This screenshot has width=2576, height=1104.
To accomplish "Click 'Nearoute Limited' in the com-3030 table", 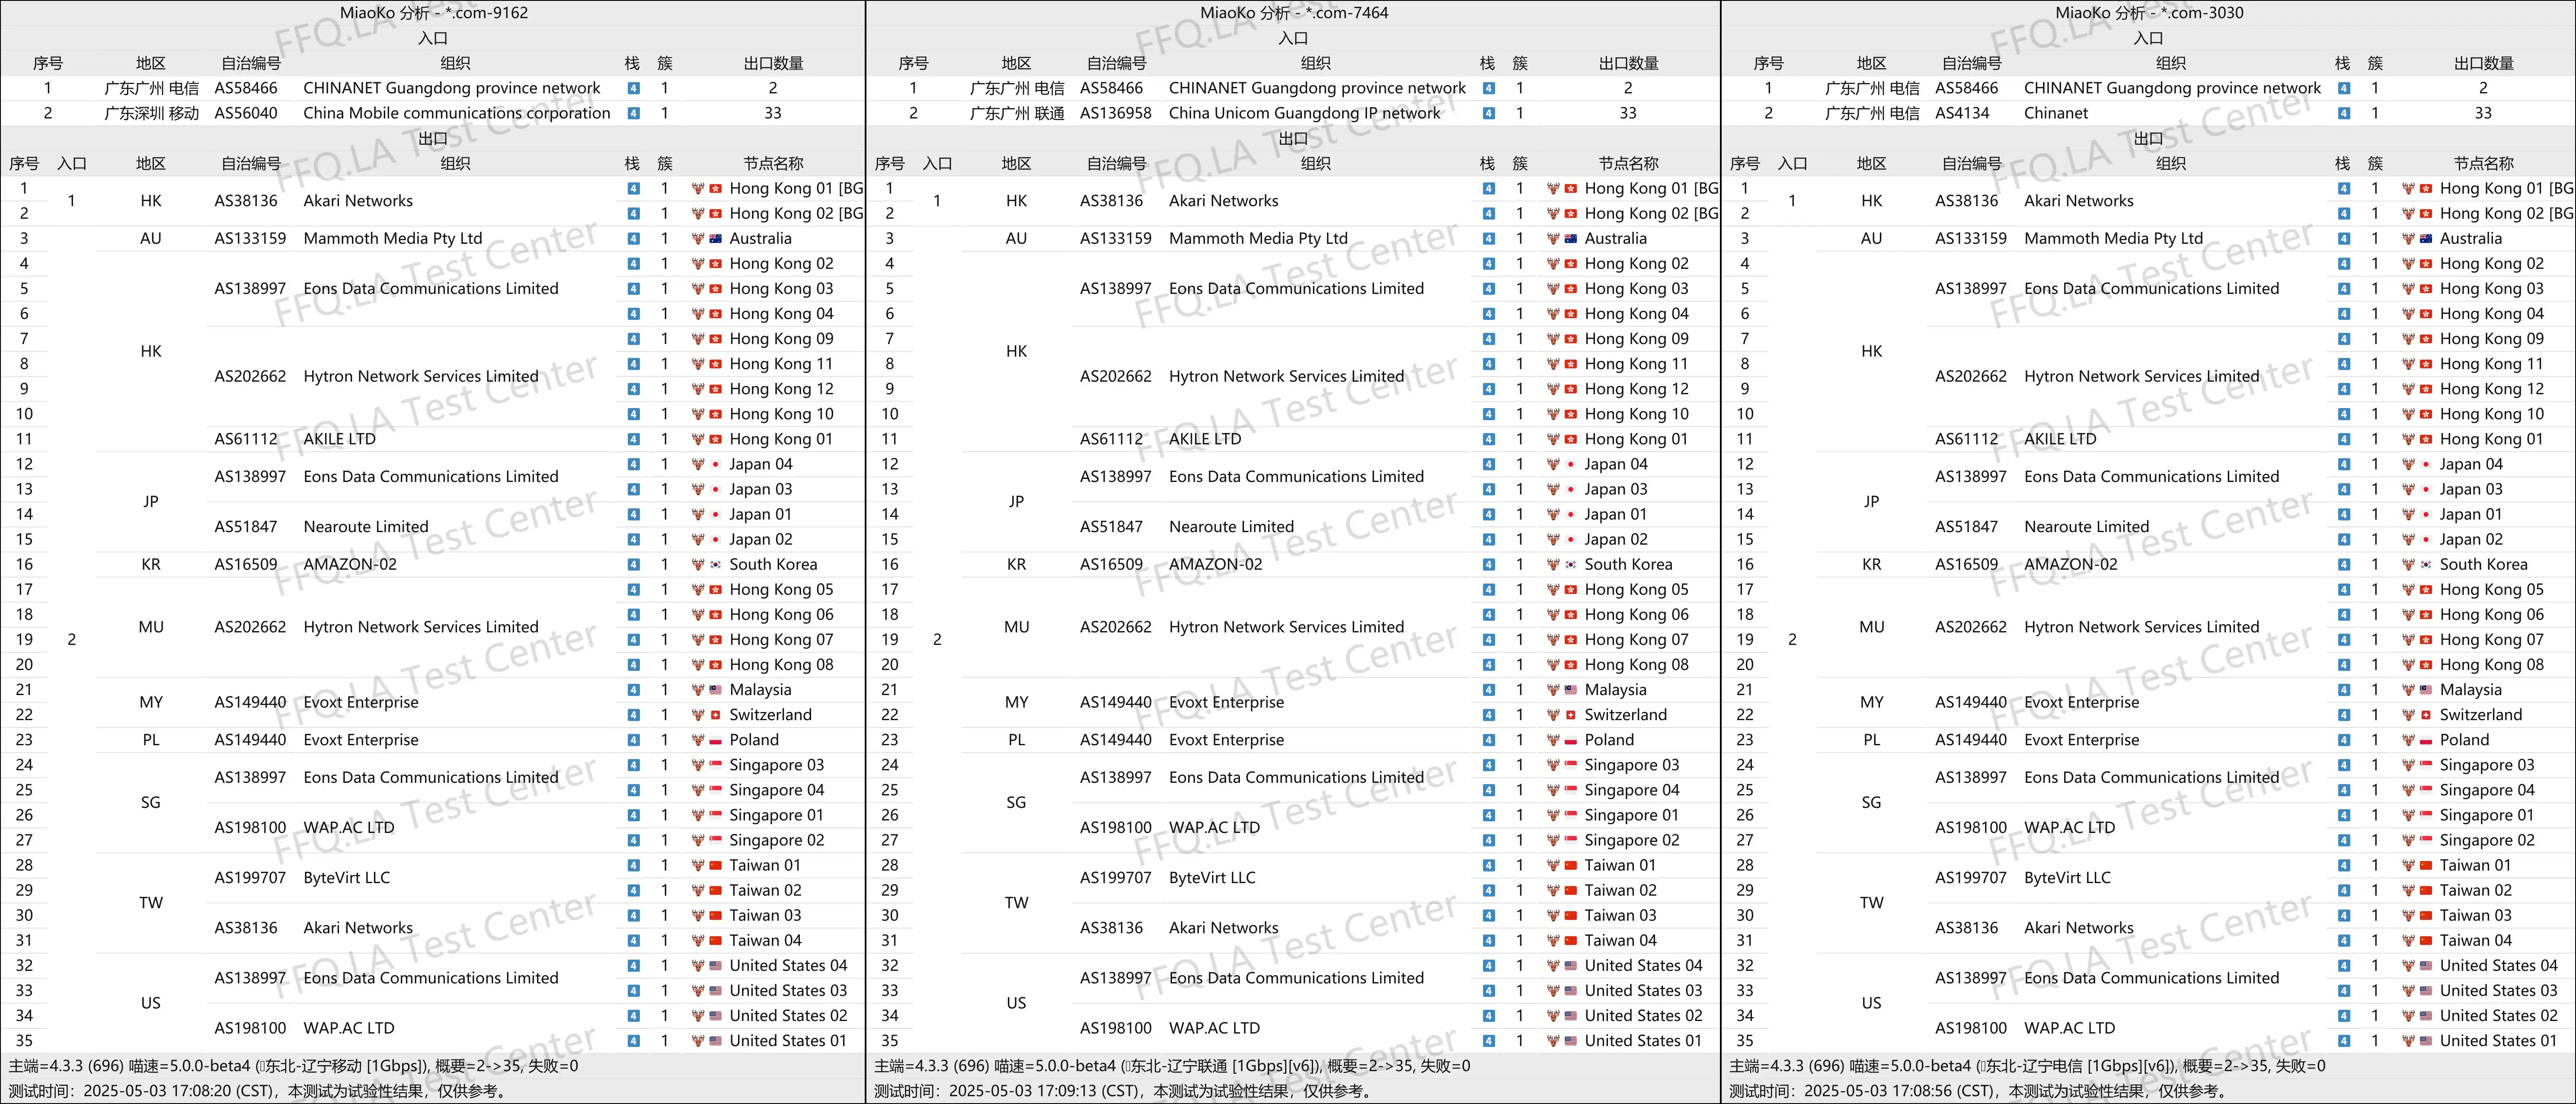I will point(2086,527).
